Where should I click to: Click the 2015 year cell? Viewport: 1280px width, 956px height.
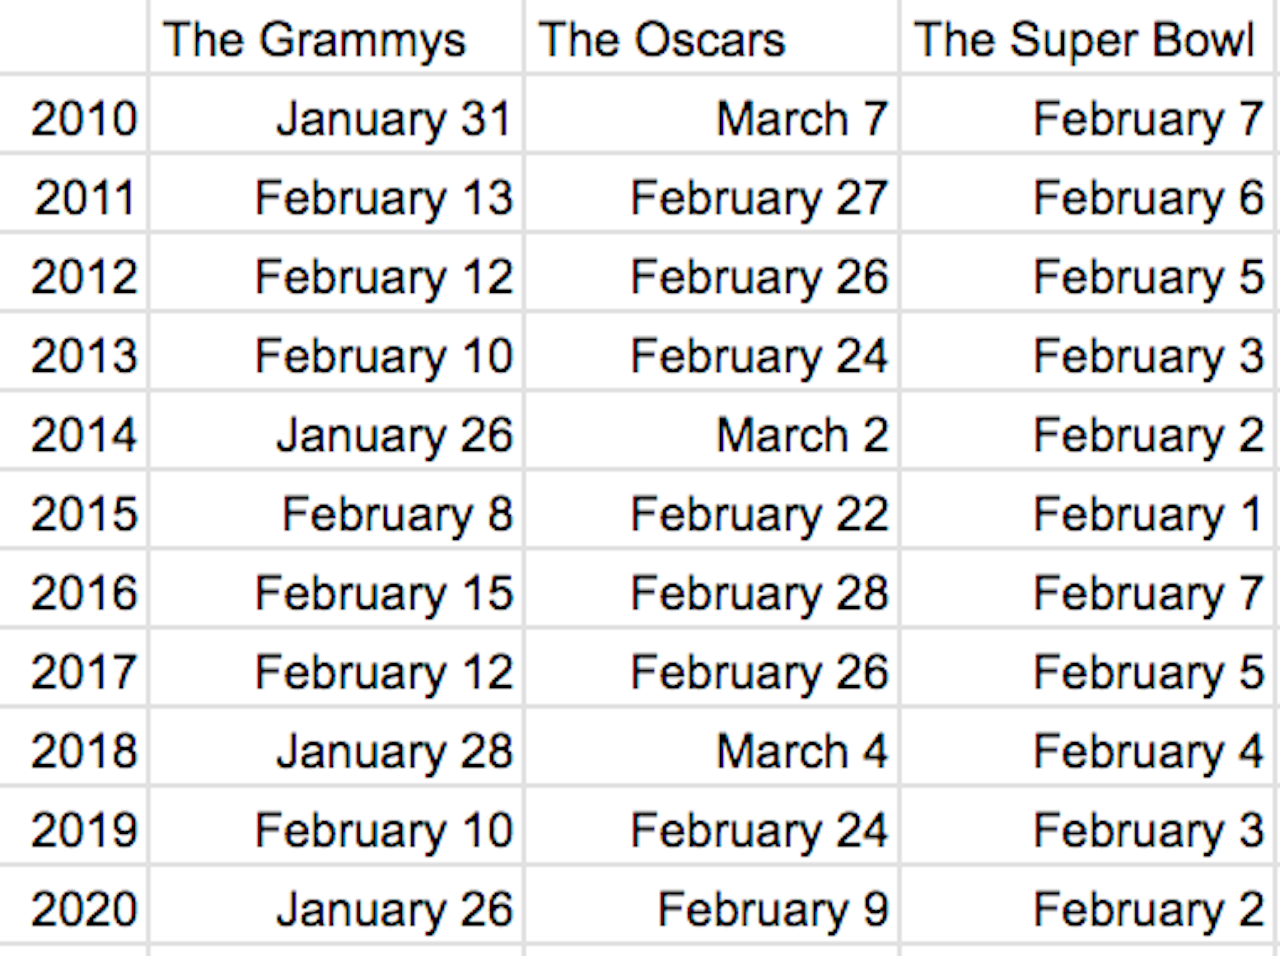(x=84, y=514)
